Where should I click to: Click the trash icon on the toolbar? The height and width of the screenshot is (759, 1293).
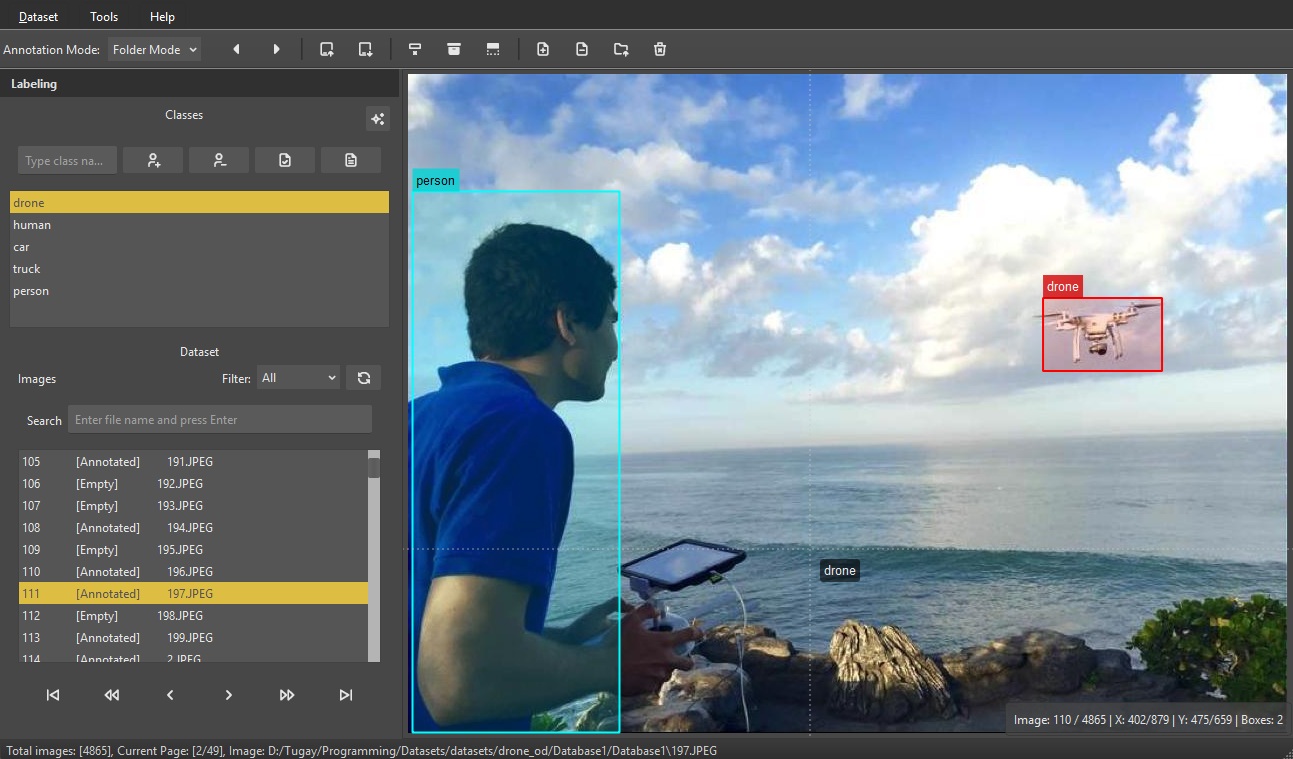(x=660, y=48)
